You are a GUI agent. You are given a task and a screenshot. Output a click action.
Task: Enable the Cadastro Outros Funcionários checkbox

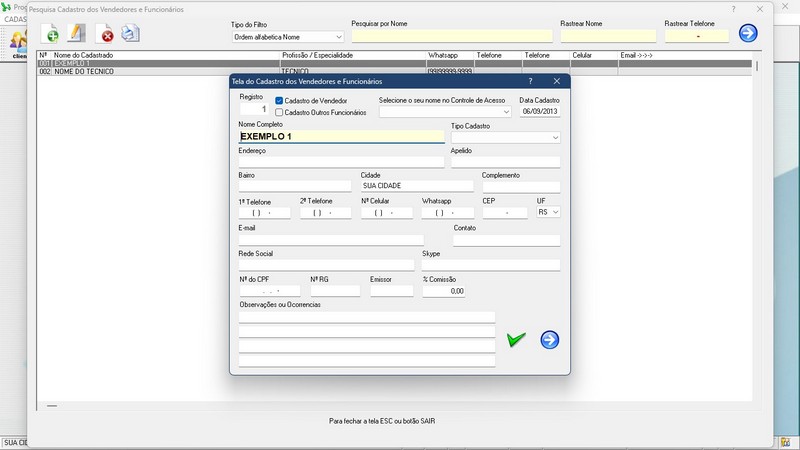(280, 113)
